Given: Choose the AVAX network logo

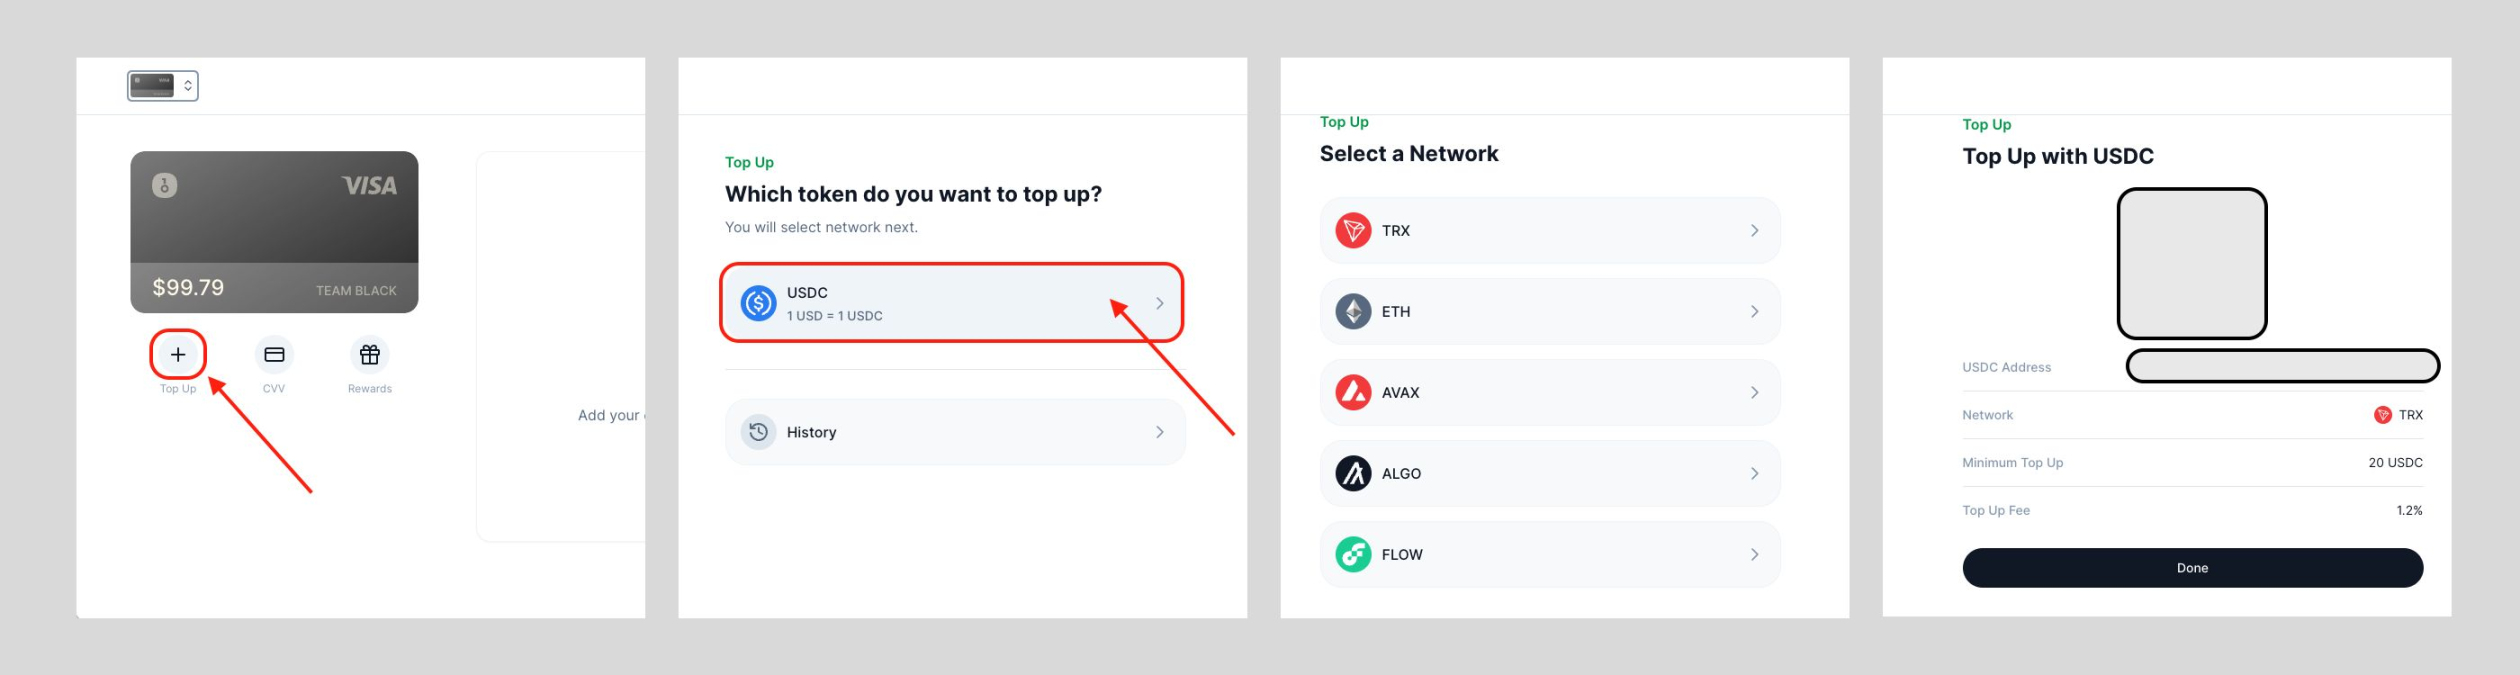Looking at the screenshot, I should (1353, 393).
